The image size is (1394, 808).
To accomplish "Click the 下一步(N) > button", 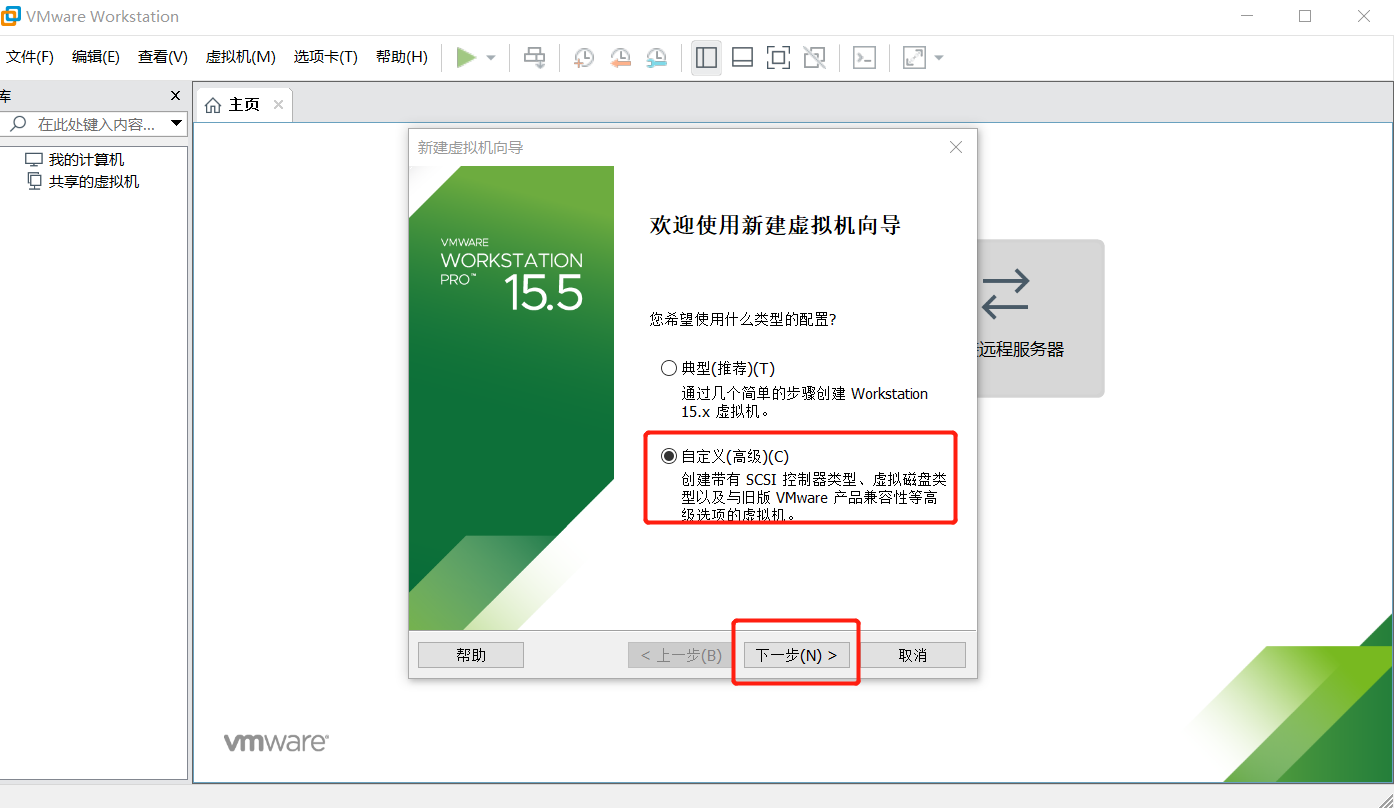I will pyautogui.click(x=797, y=655).
